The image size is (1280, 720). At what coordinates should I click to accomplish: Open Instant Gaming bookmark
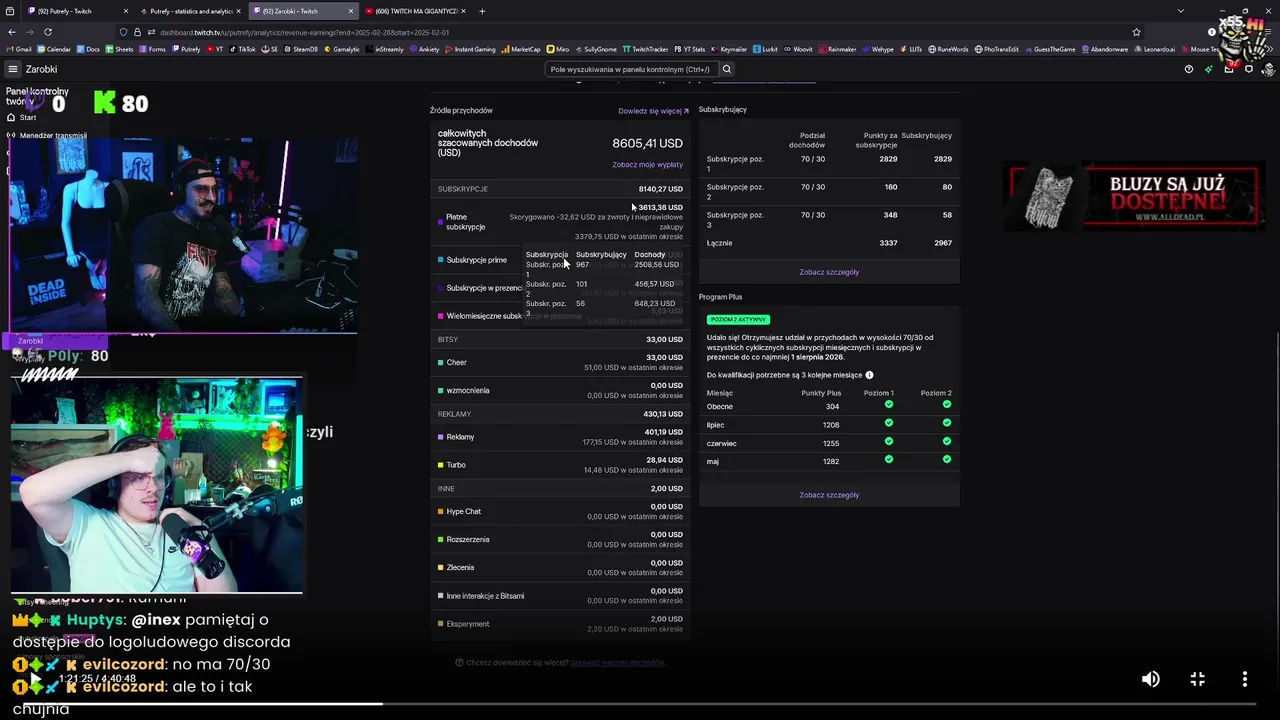click(x=470, y=49)
